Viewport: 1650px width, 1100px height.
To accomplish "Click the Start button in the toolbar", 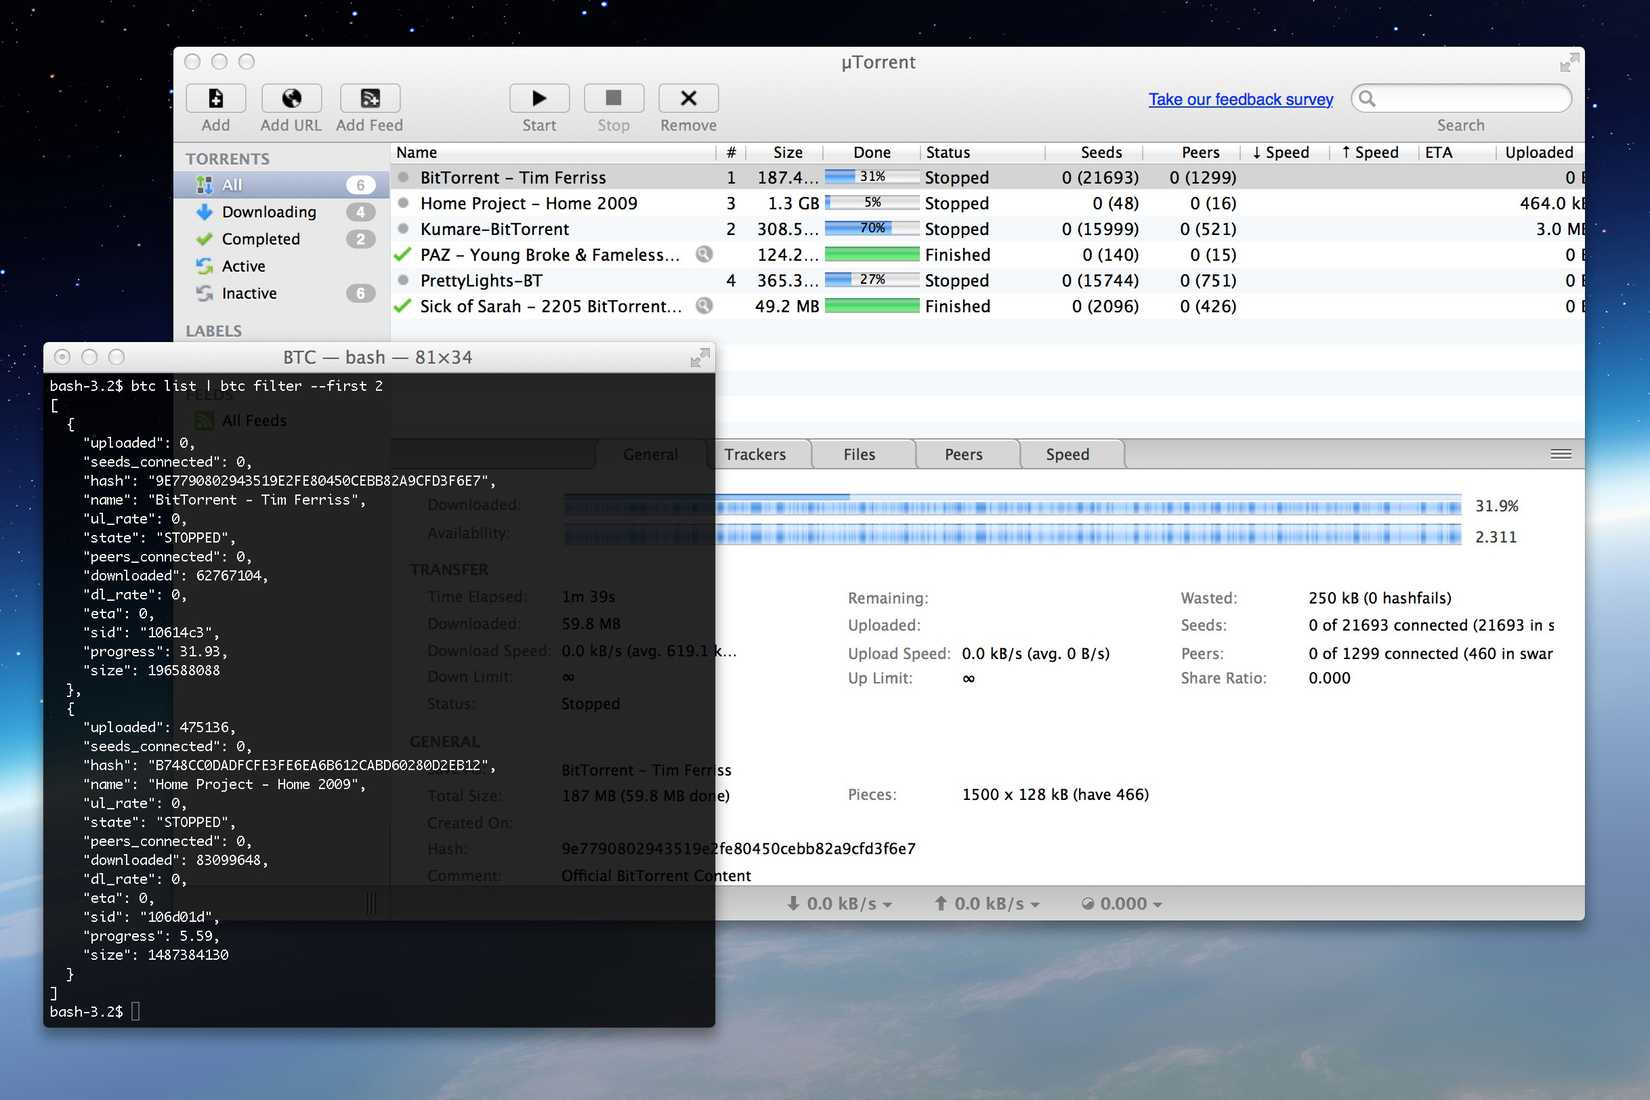I will click(539, 98).
